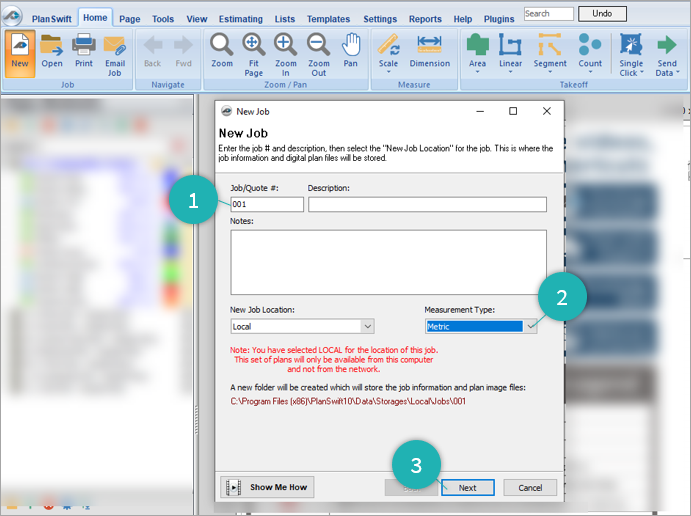
Task: Click the Search box in ribbon
Action: click(549, 14)
